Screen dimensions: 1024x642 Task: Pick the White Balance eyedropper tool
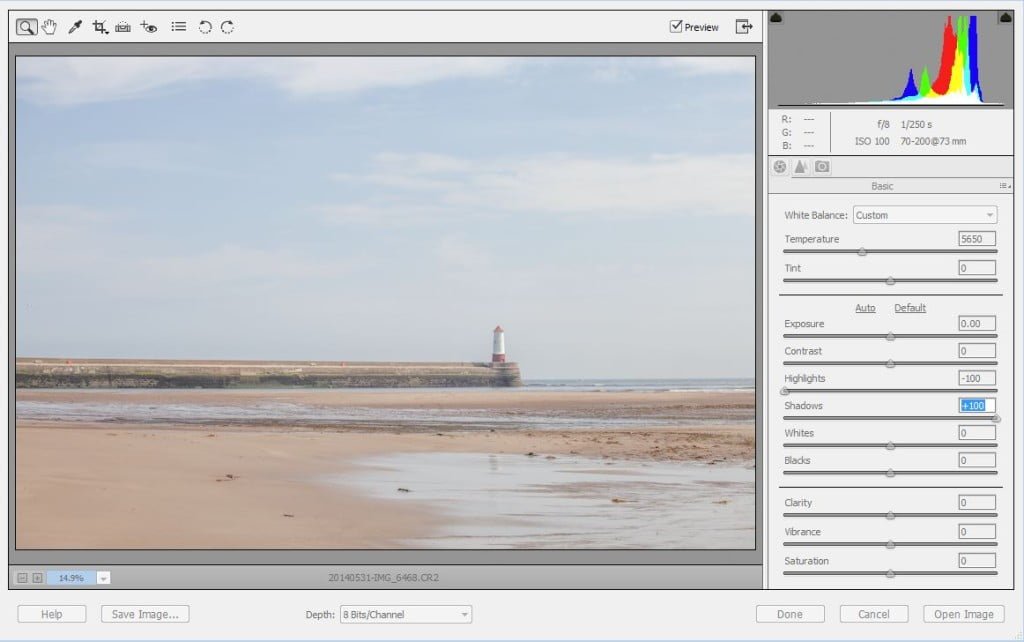pos(75,27)
